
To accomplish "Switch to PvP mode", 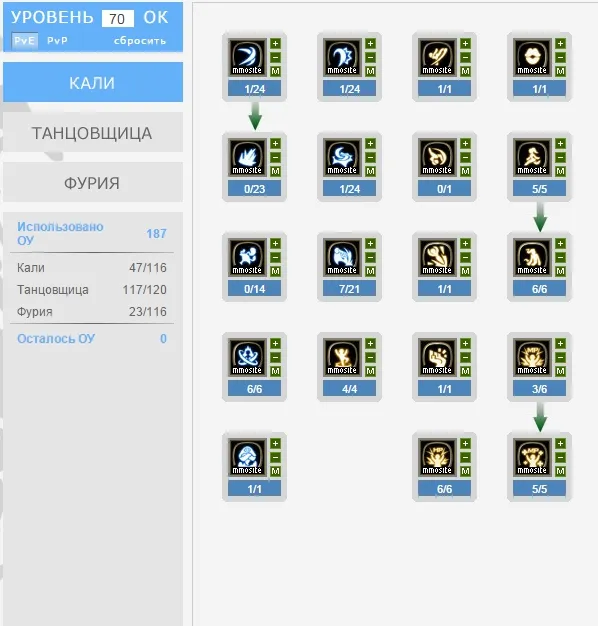I will coord(57,41).
